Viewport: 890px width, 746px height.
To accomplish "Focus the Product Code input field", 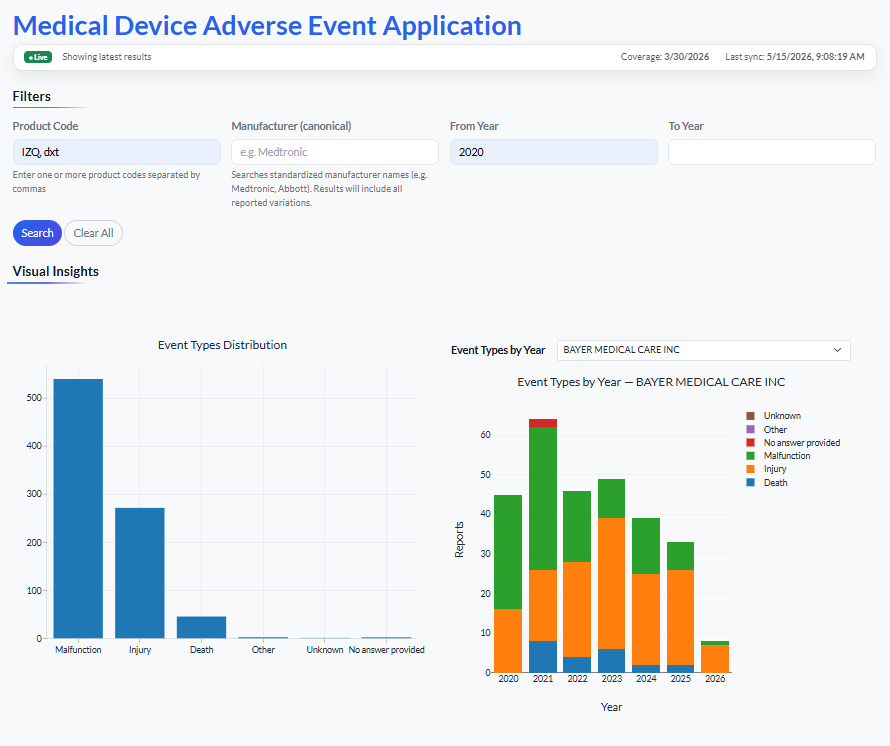I will click(x=116, y=152).
